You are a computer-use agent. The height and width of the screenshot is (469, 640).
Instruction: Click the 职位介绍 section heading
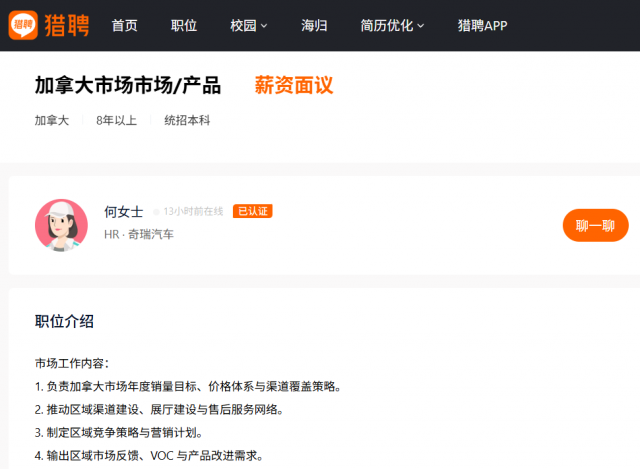65,321
